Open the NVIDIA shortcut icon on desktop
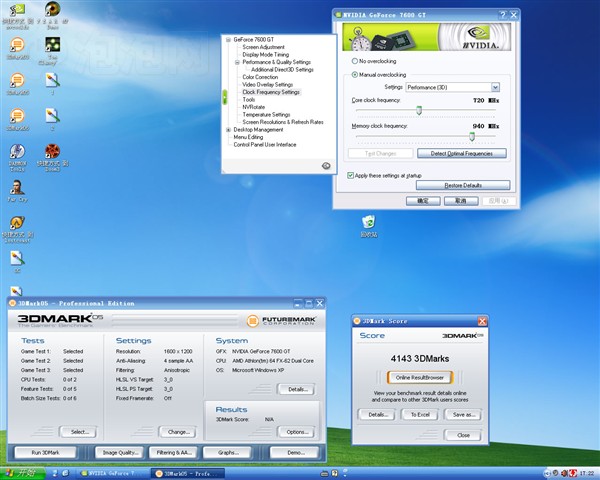 [18, 10]
